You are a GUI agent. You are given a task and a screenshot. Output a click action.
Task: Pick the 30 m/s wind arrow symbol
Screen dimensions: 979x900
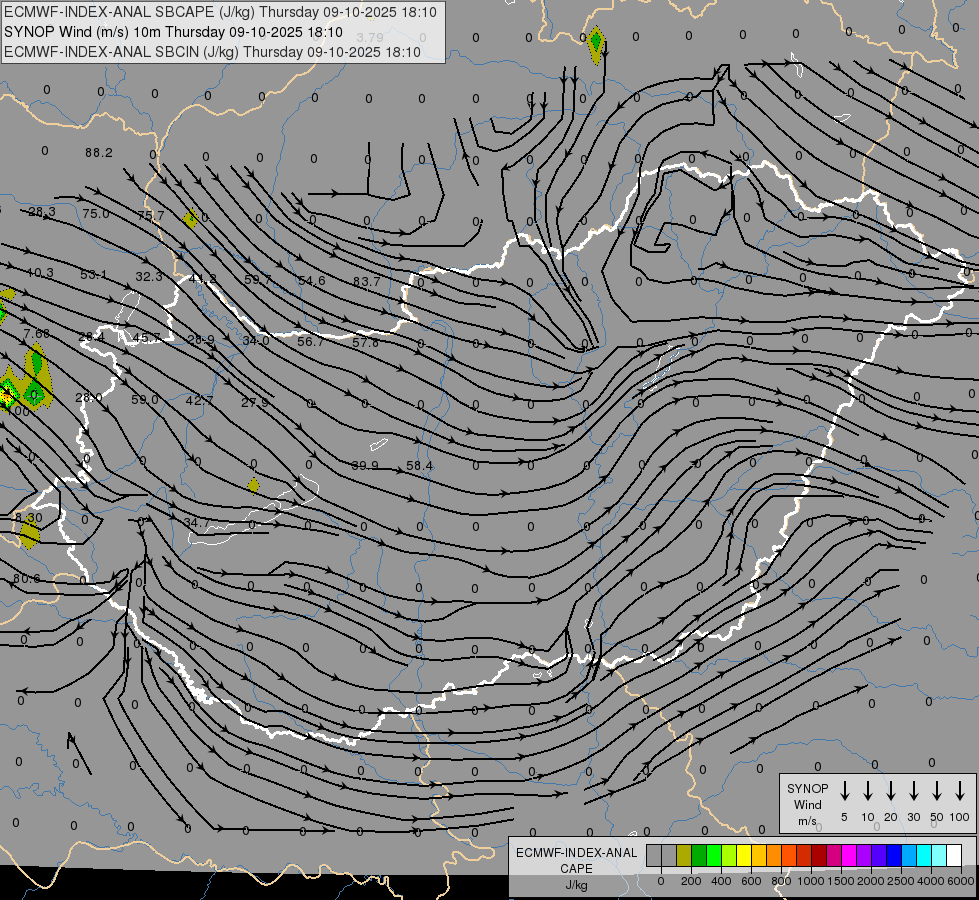tap(914, 791)
